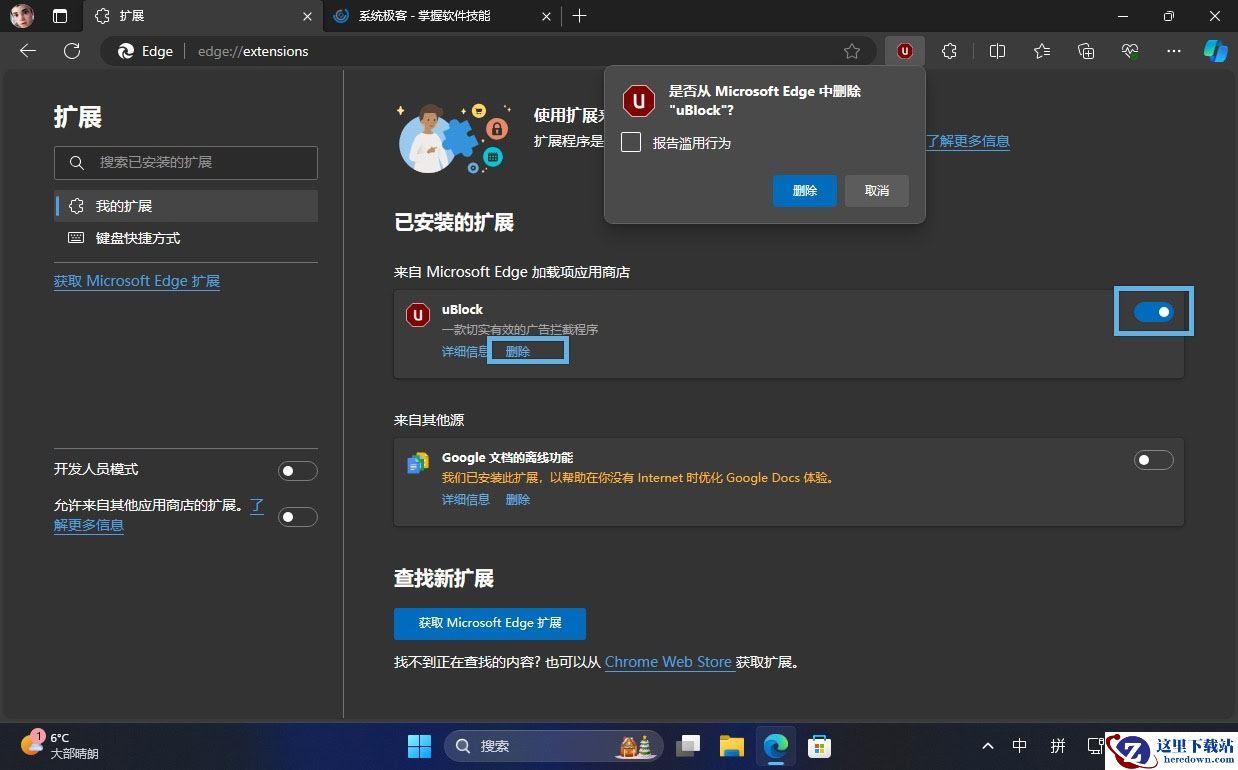Click the Microsoft Edge taskbar icon
Viewport: 1238px width, 770px height.
point(776,746)
